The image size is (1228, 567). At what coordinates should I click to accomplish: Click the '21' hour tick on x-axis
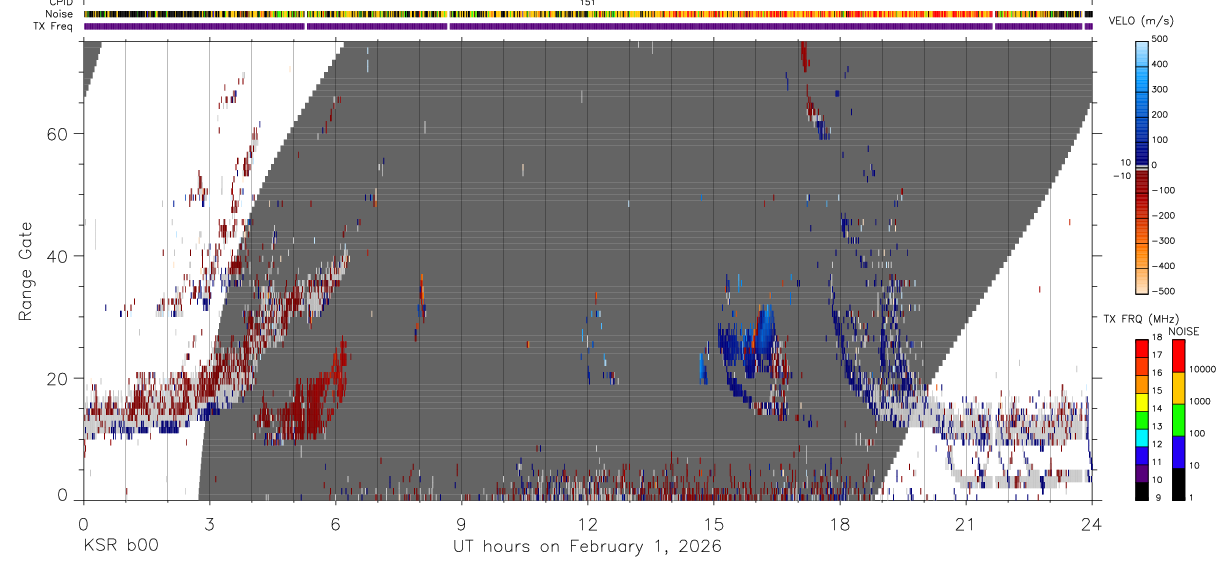coord(966,523)
